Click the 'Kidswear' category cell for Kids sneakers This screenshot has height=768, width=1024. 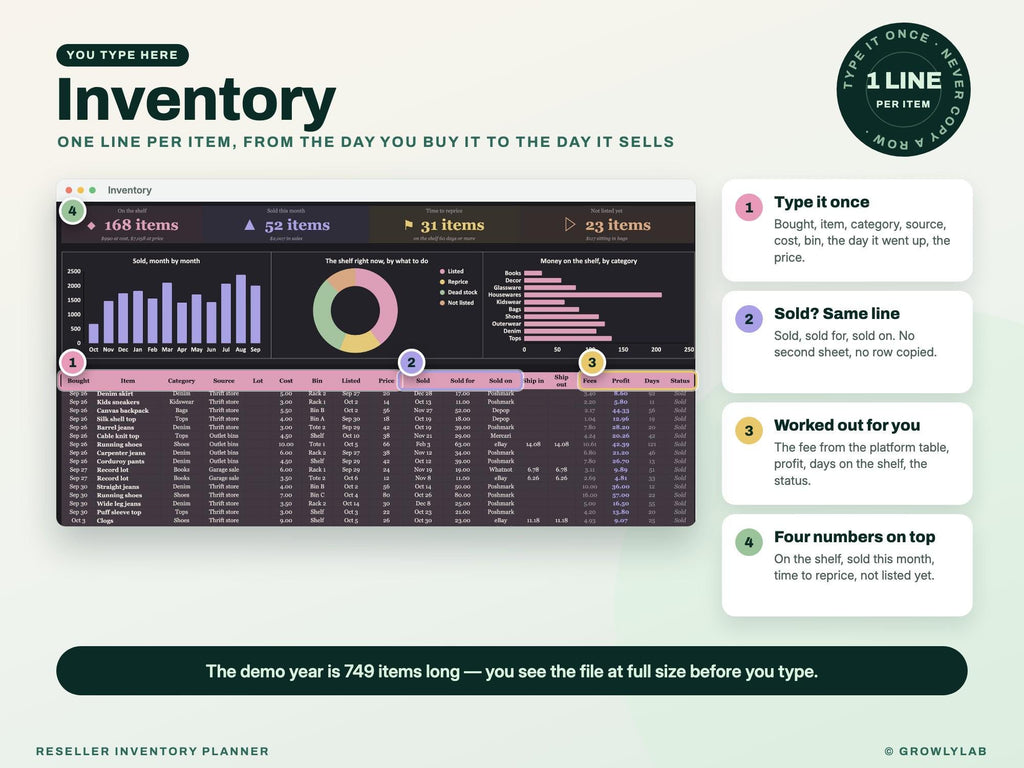tap(181, 402)
